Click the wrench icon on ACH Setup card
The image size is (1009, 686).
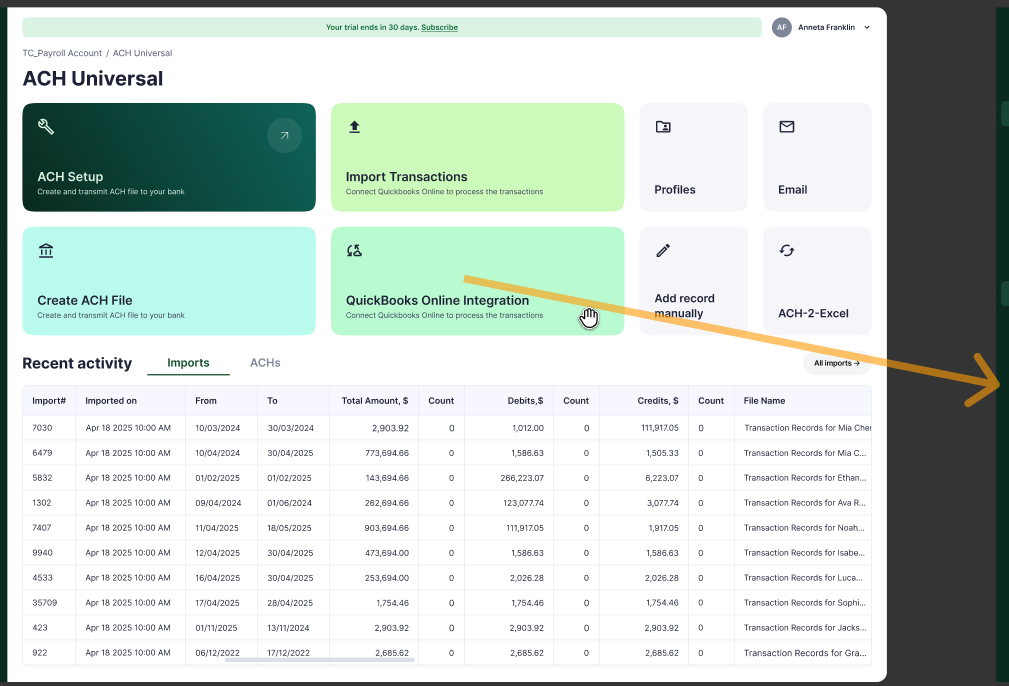[46, 126]
